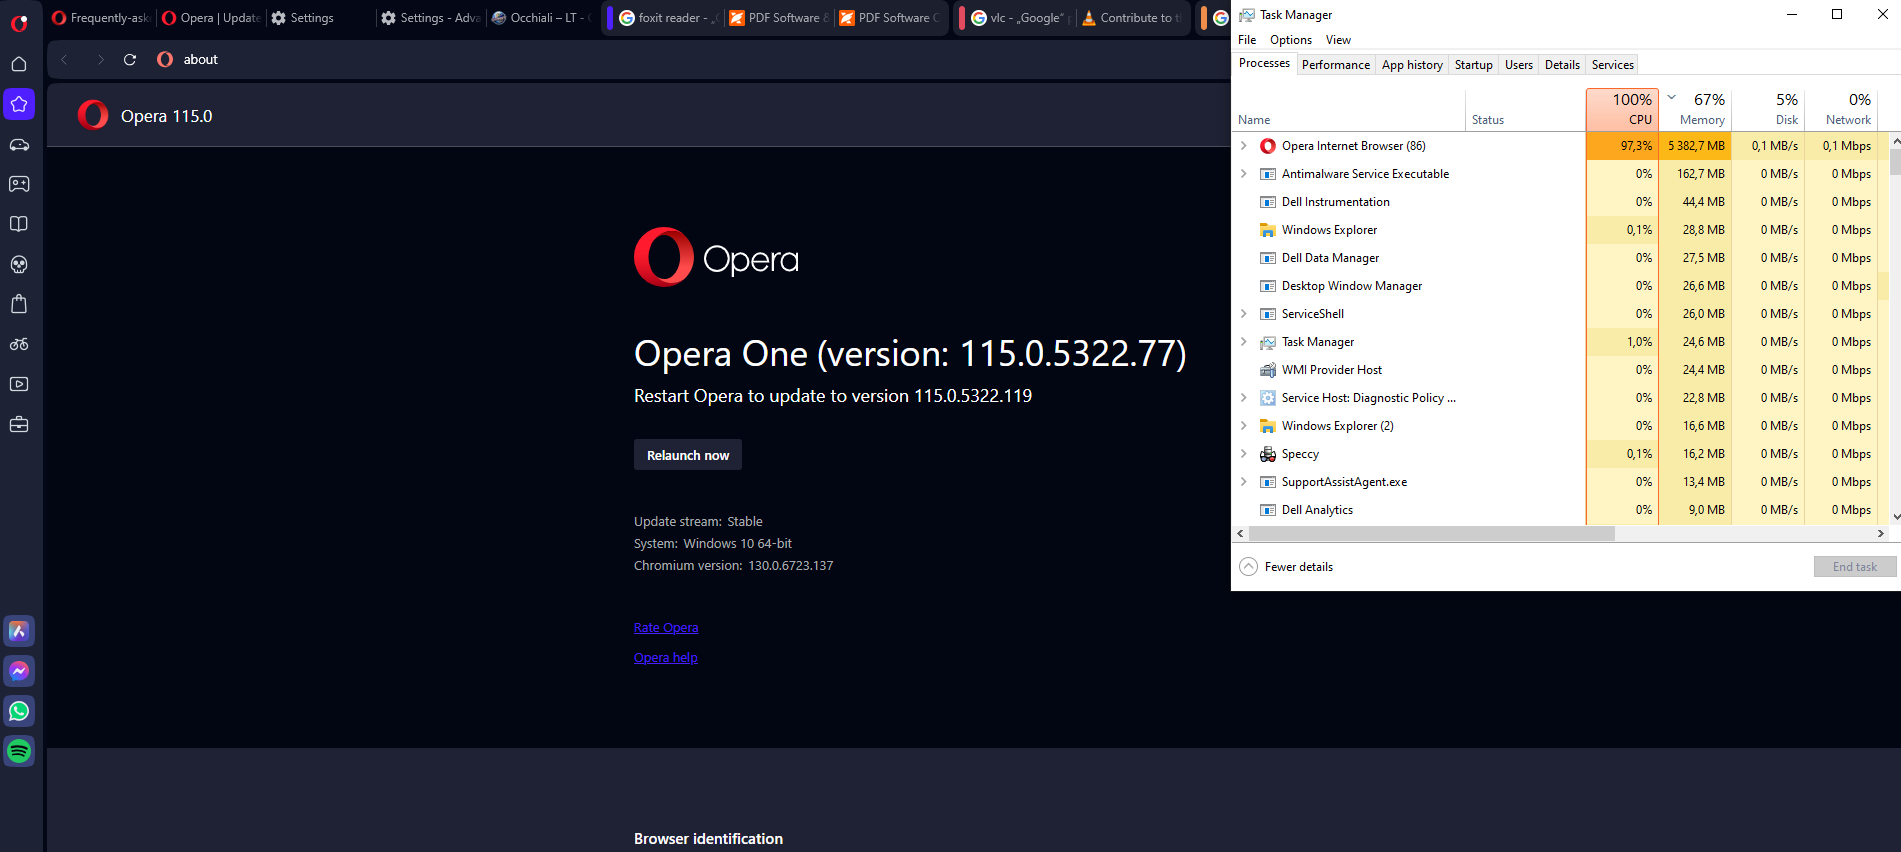
Task: Switch to the Details tab
Action: click(x=1562, y=65)
